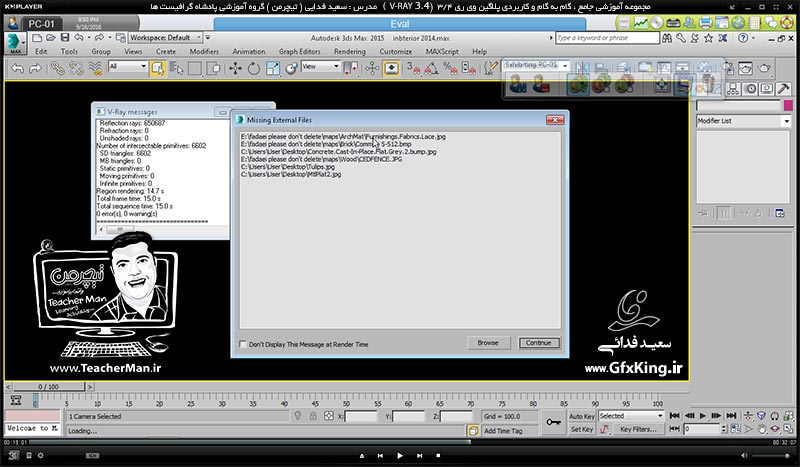The image size is (800, 467).
Task: Activate the Select and Move tool
Action: [x=235, y=68]
